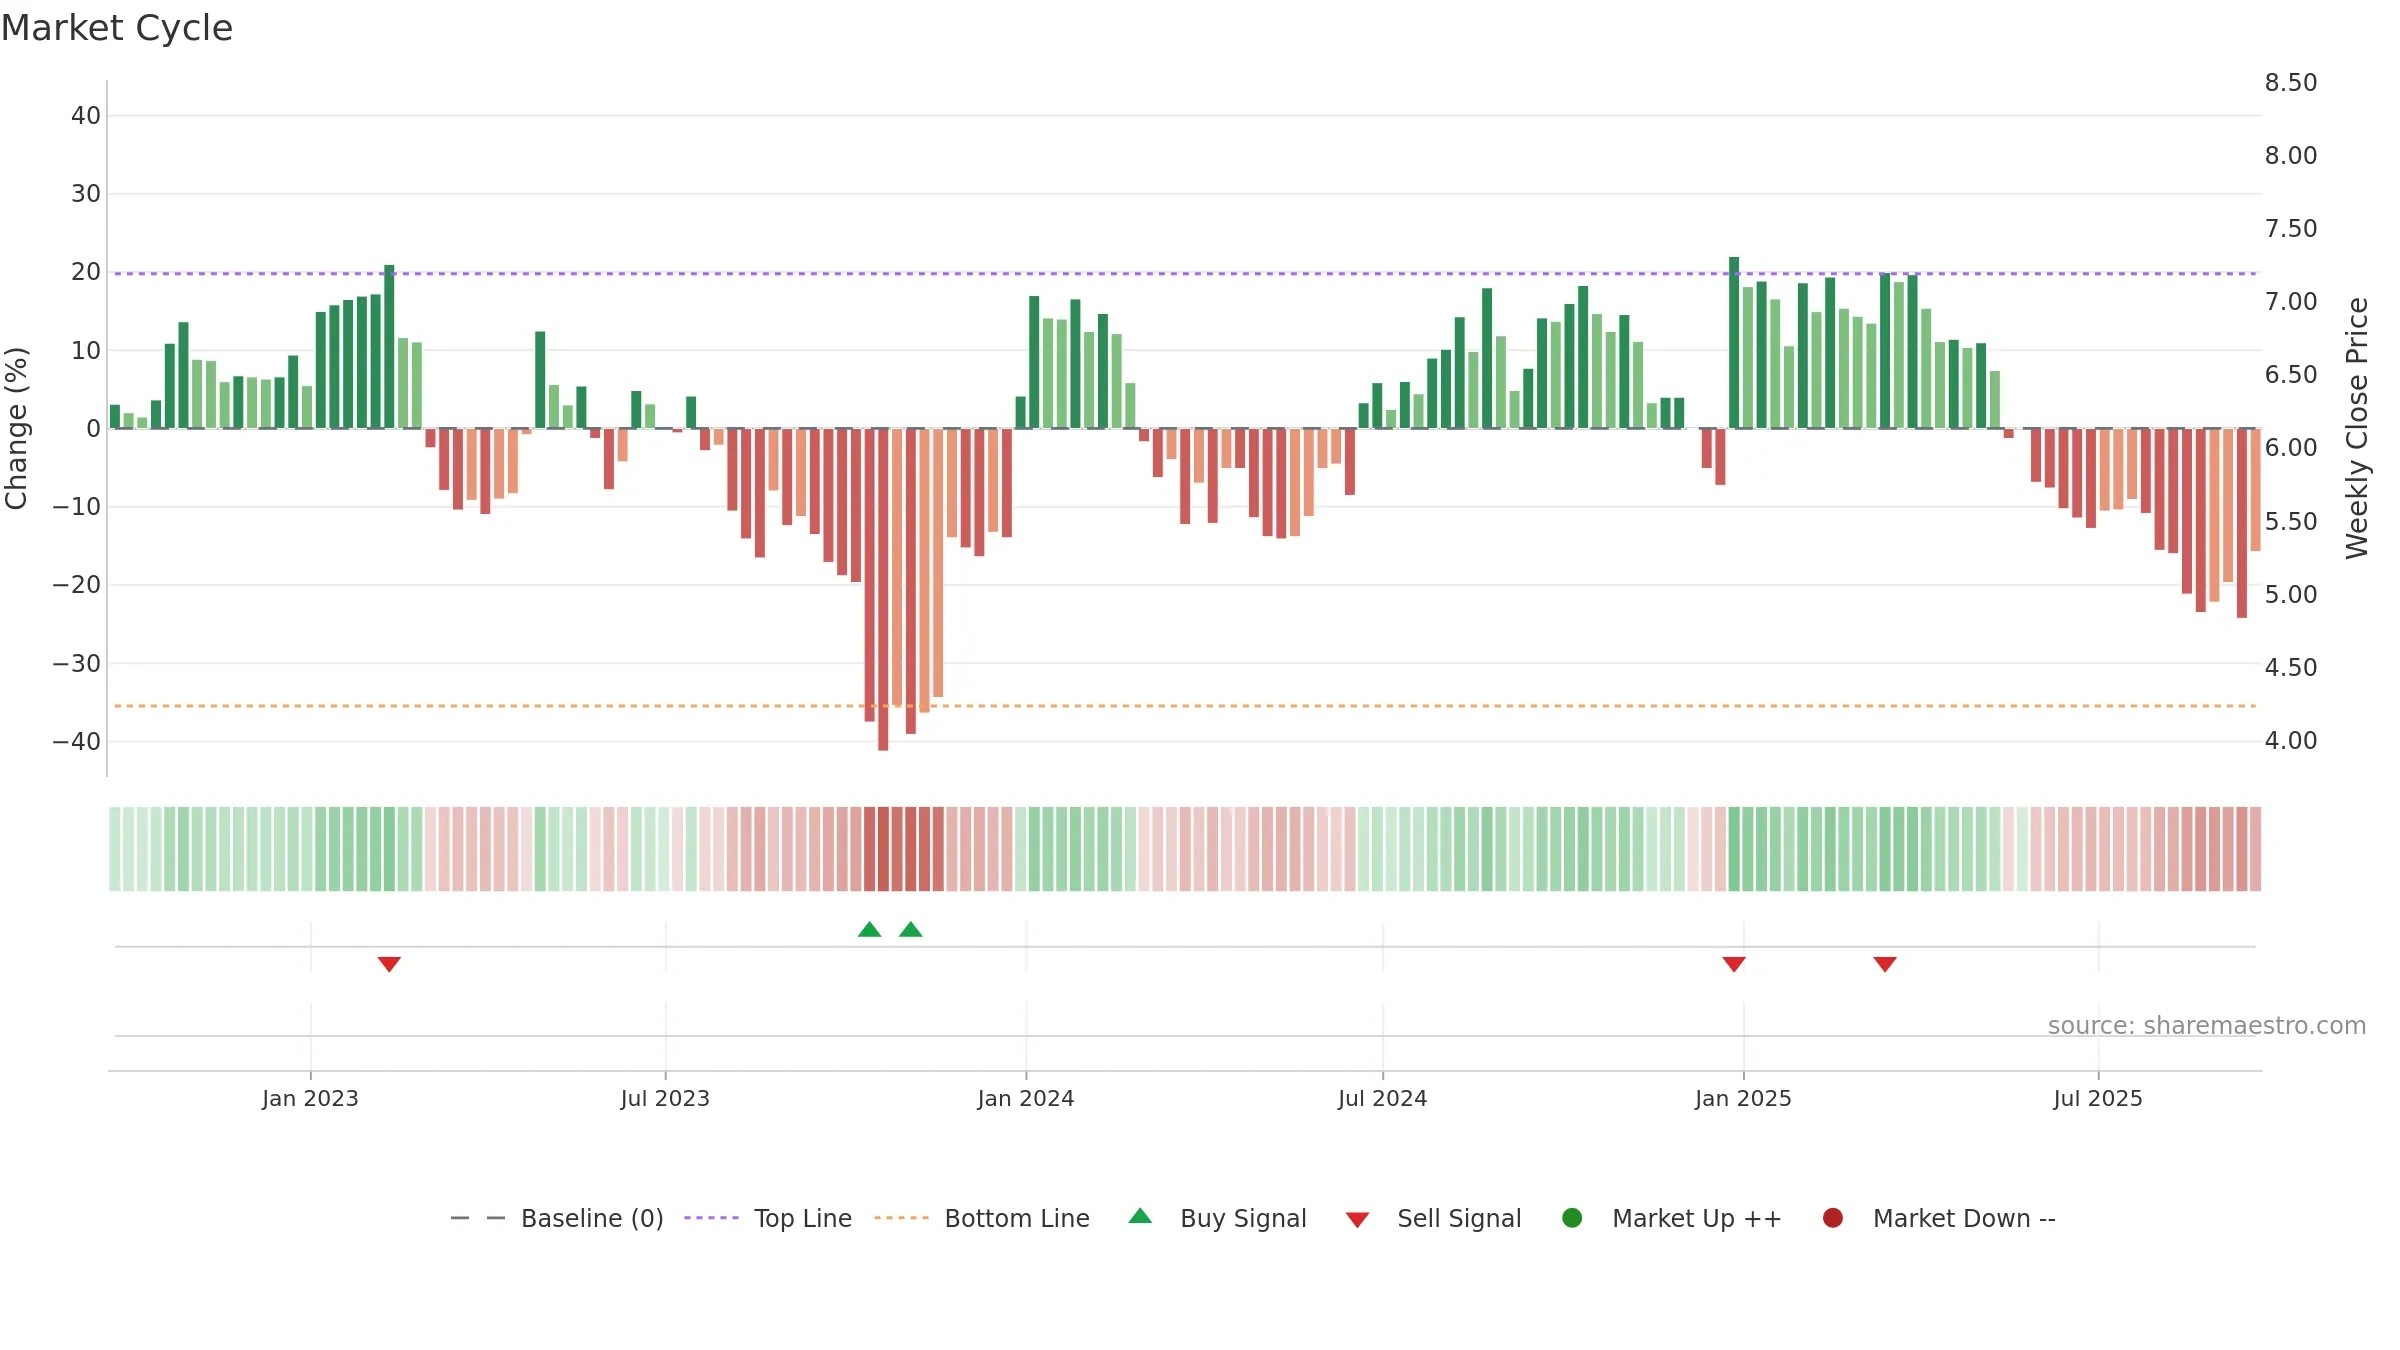This screenshot has width=2400, height=1350.
Task: Click the orange Bottom Line legend marker
Action: coord(901,1218)
